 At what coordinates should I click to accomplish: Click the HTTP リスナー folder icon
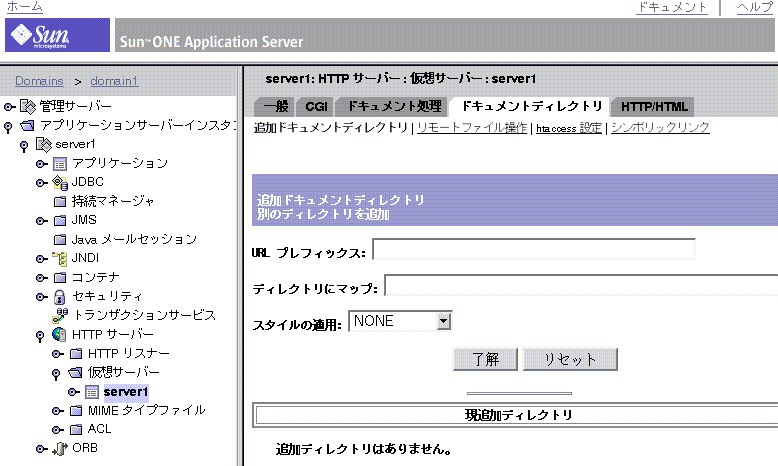click(x=75, y=354)
